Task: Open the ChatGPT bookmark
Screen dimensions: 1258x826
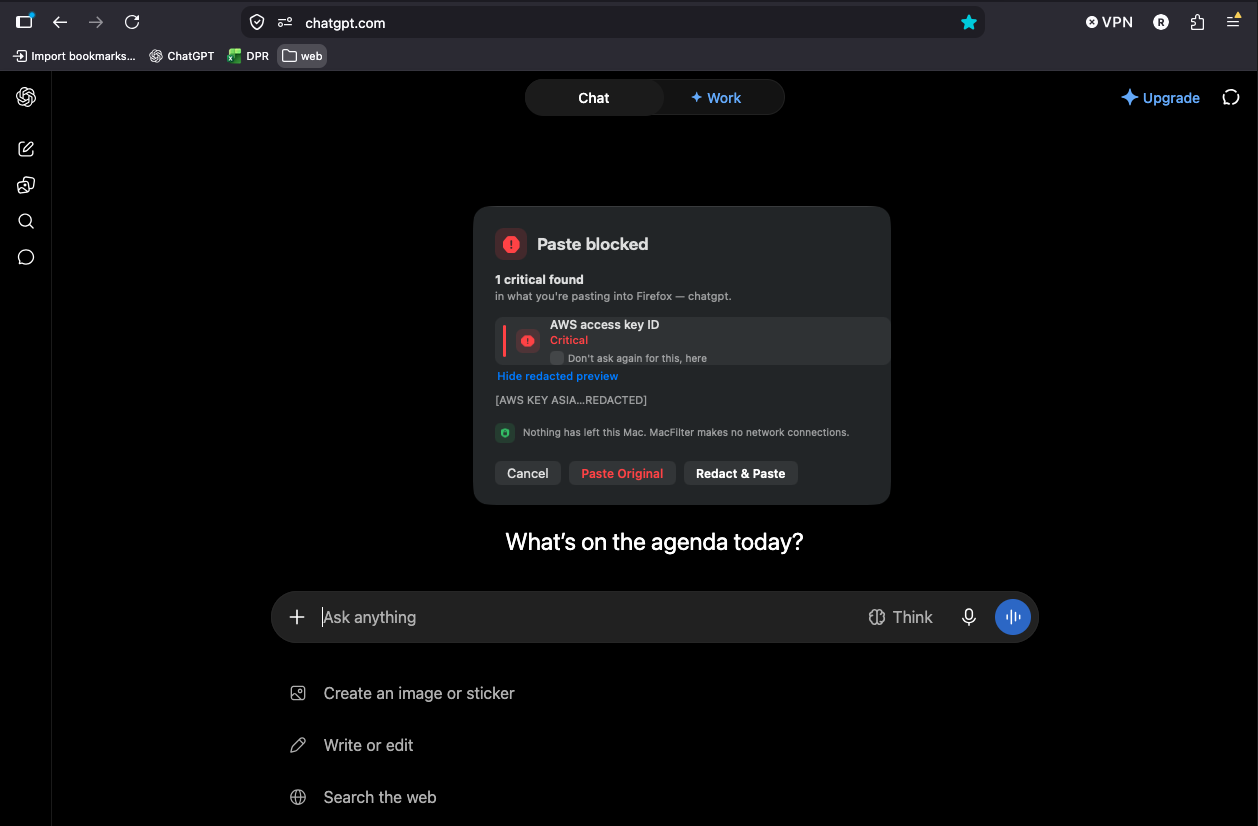Action: coord(182,56)
